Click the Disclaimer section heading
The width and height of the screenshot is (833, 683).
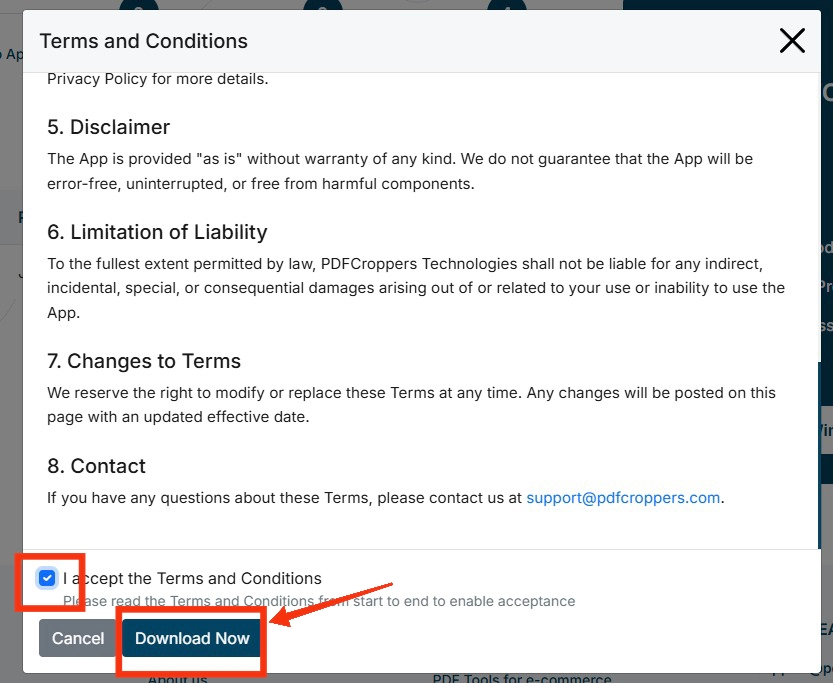click(x=108, y=127)
